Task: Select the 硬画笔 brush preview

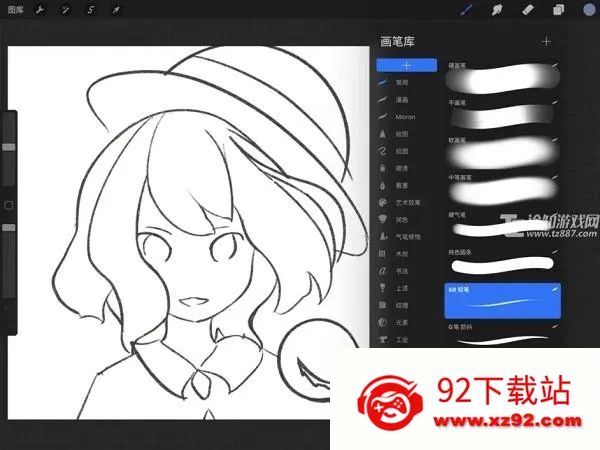Action: coord(502,78)
